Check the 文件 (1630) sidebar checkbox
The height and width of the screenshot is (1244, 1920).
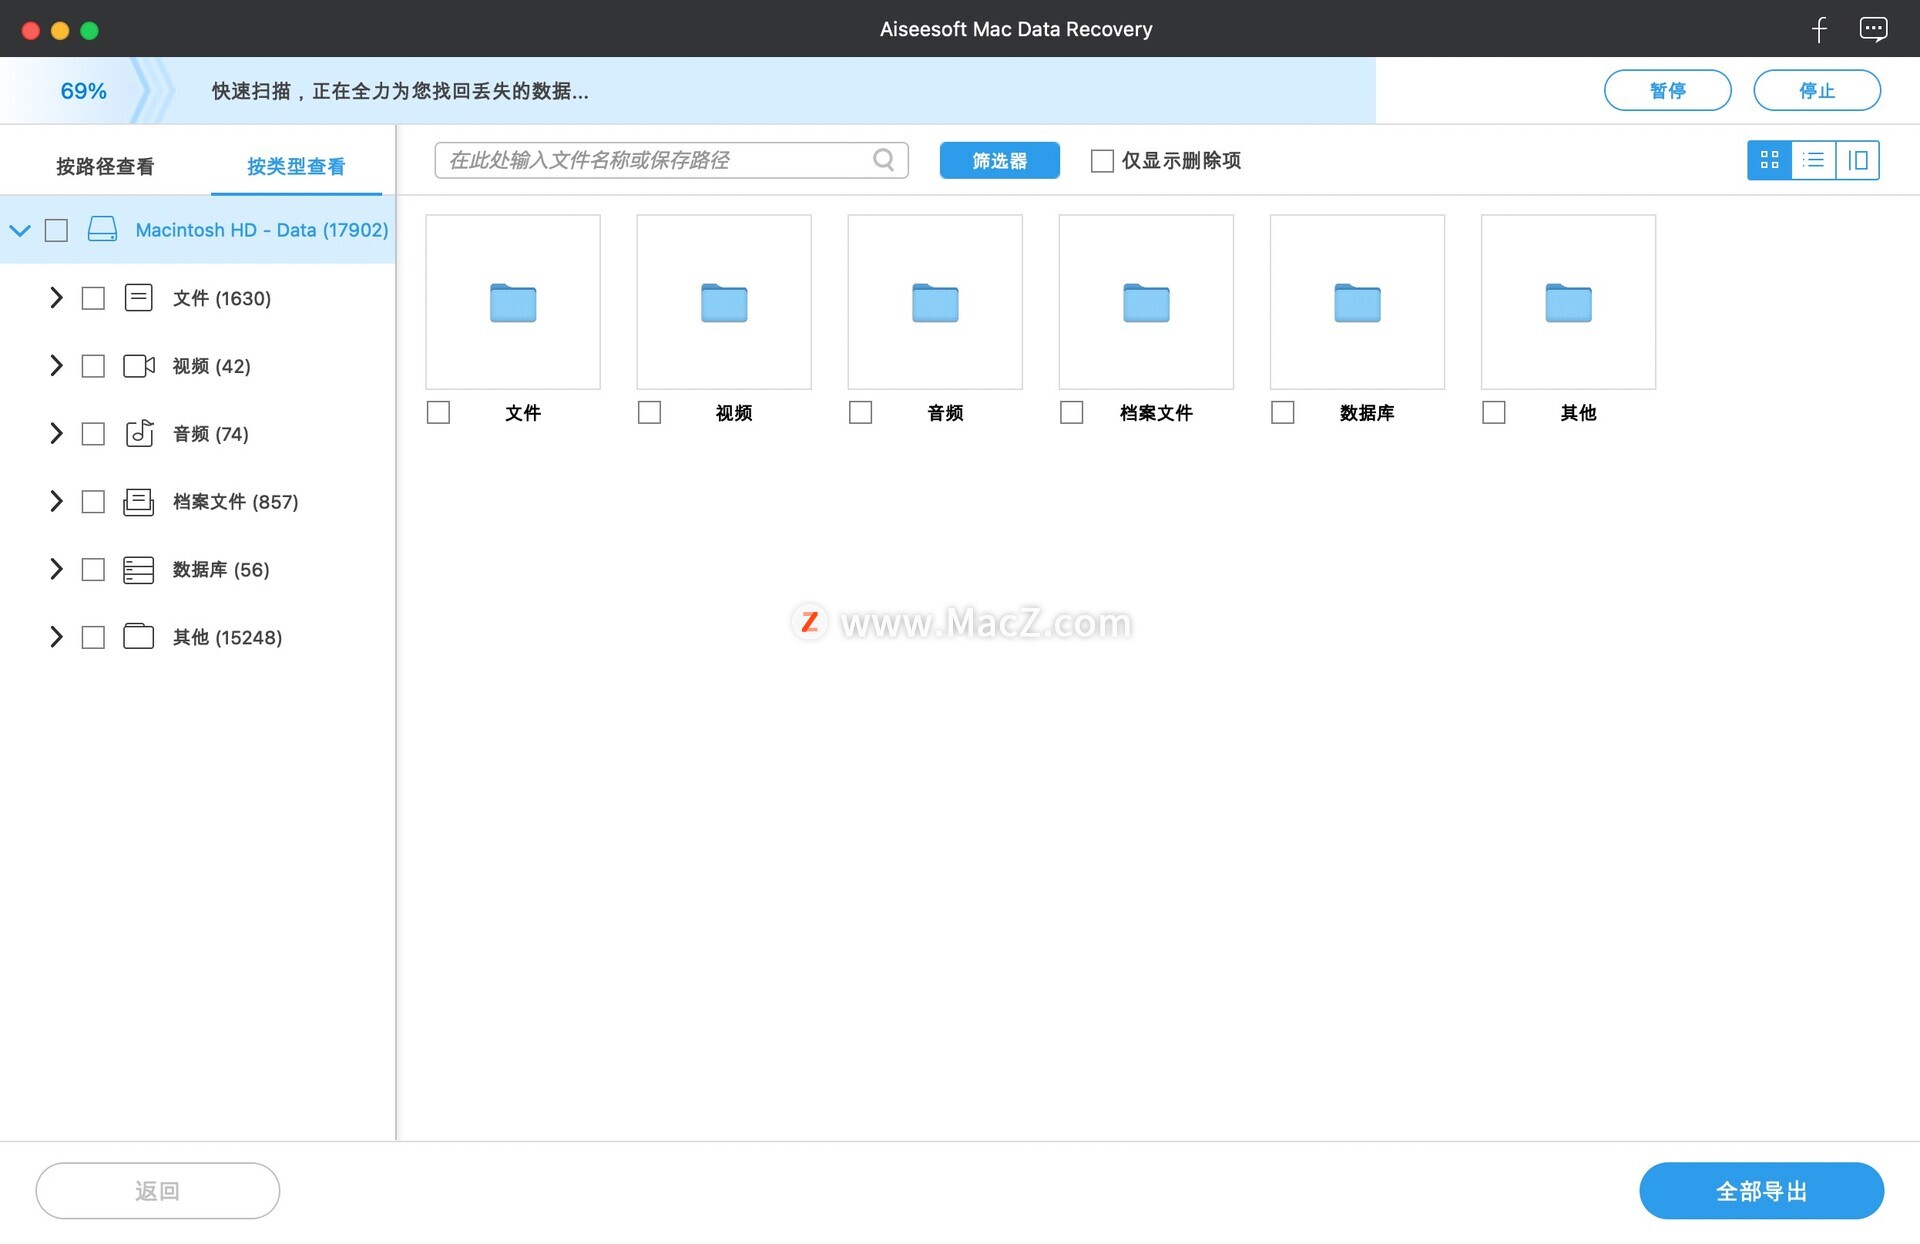coord(93,298)
